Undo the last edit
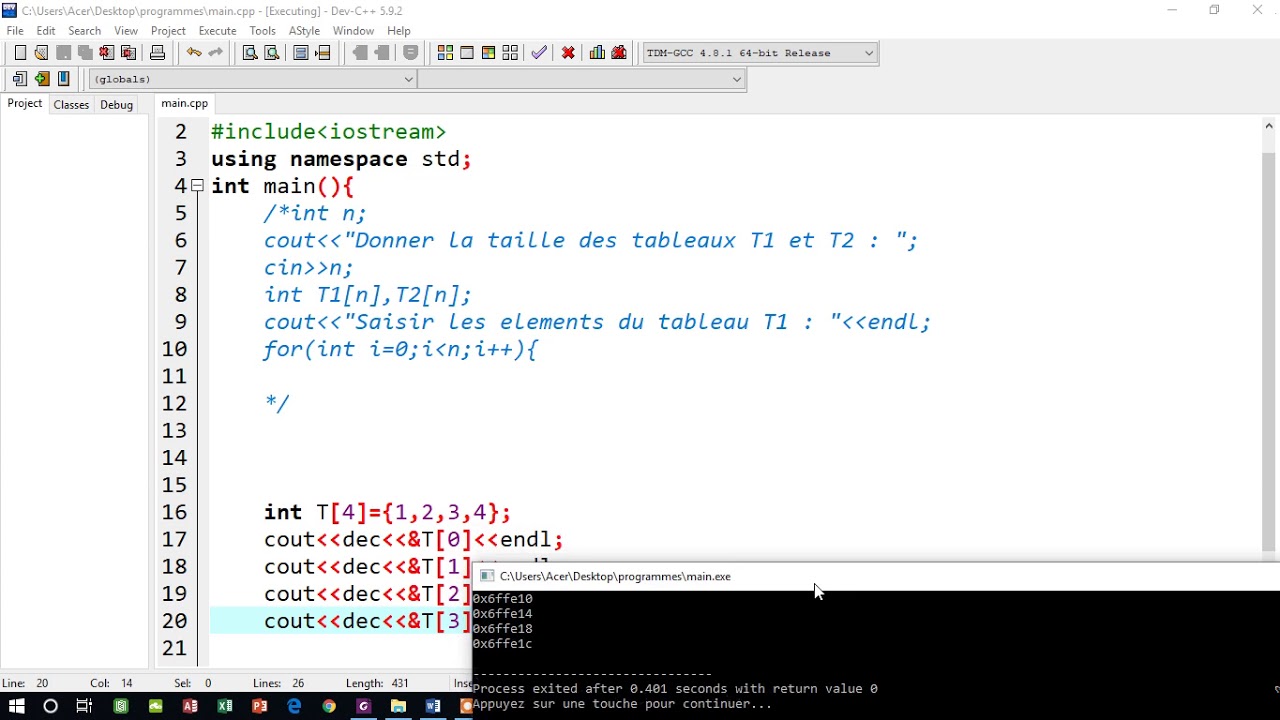The width and height of the screenshot is (1280, 720). point(193,53)
